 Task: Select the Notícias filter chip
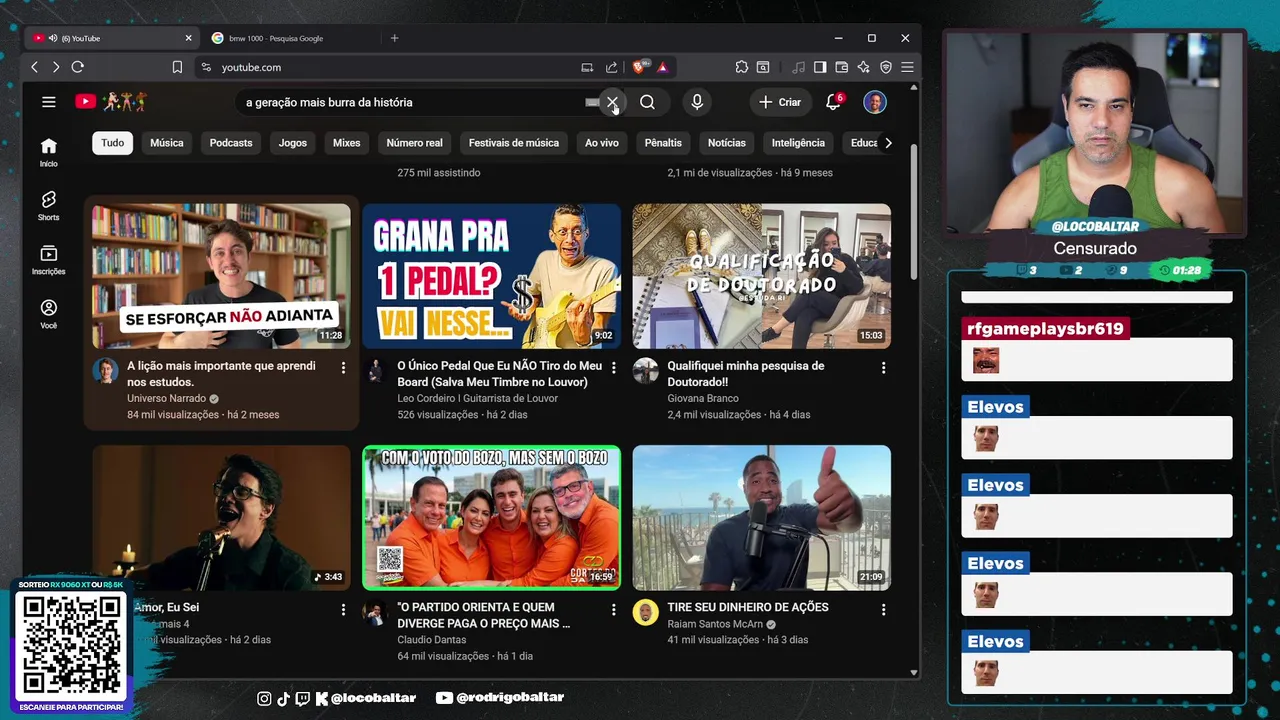pyautogui.click(x=727, y=143)
